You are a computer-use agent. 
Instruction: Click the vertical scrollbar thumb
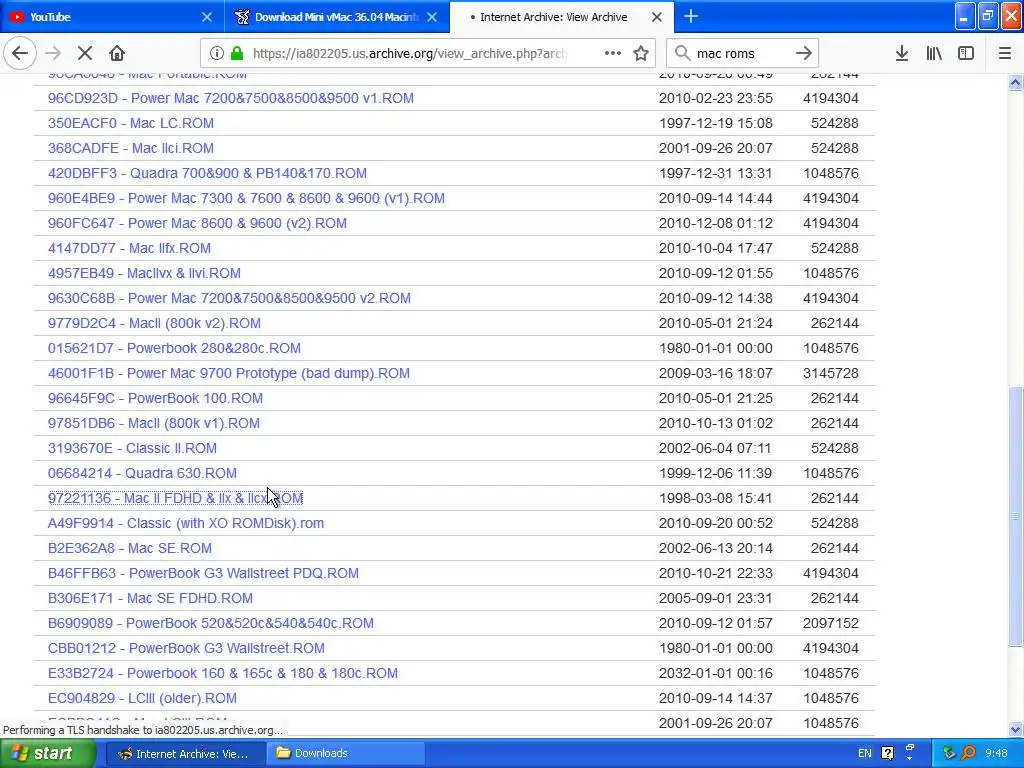[x=1016, y=516]
